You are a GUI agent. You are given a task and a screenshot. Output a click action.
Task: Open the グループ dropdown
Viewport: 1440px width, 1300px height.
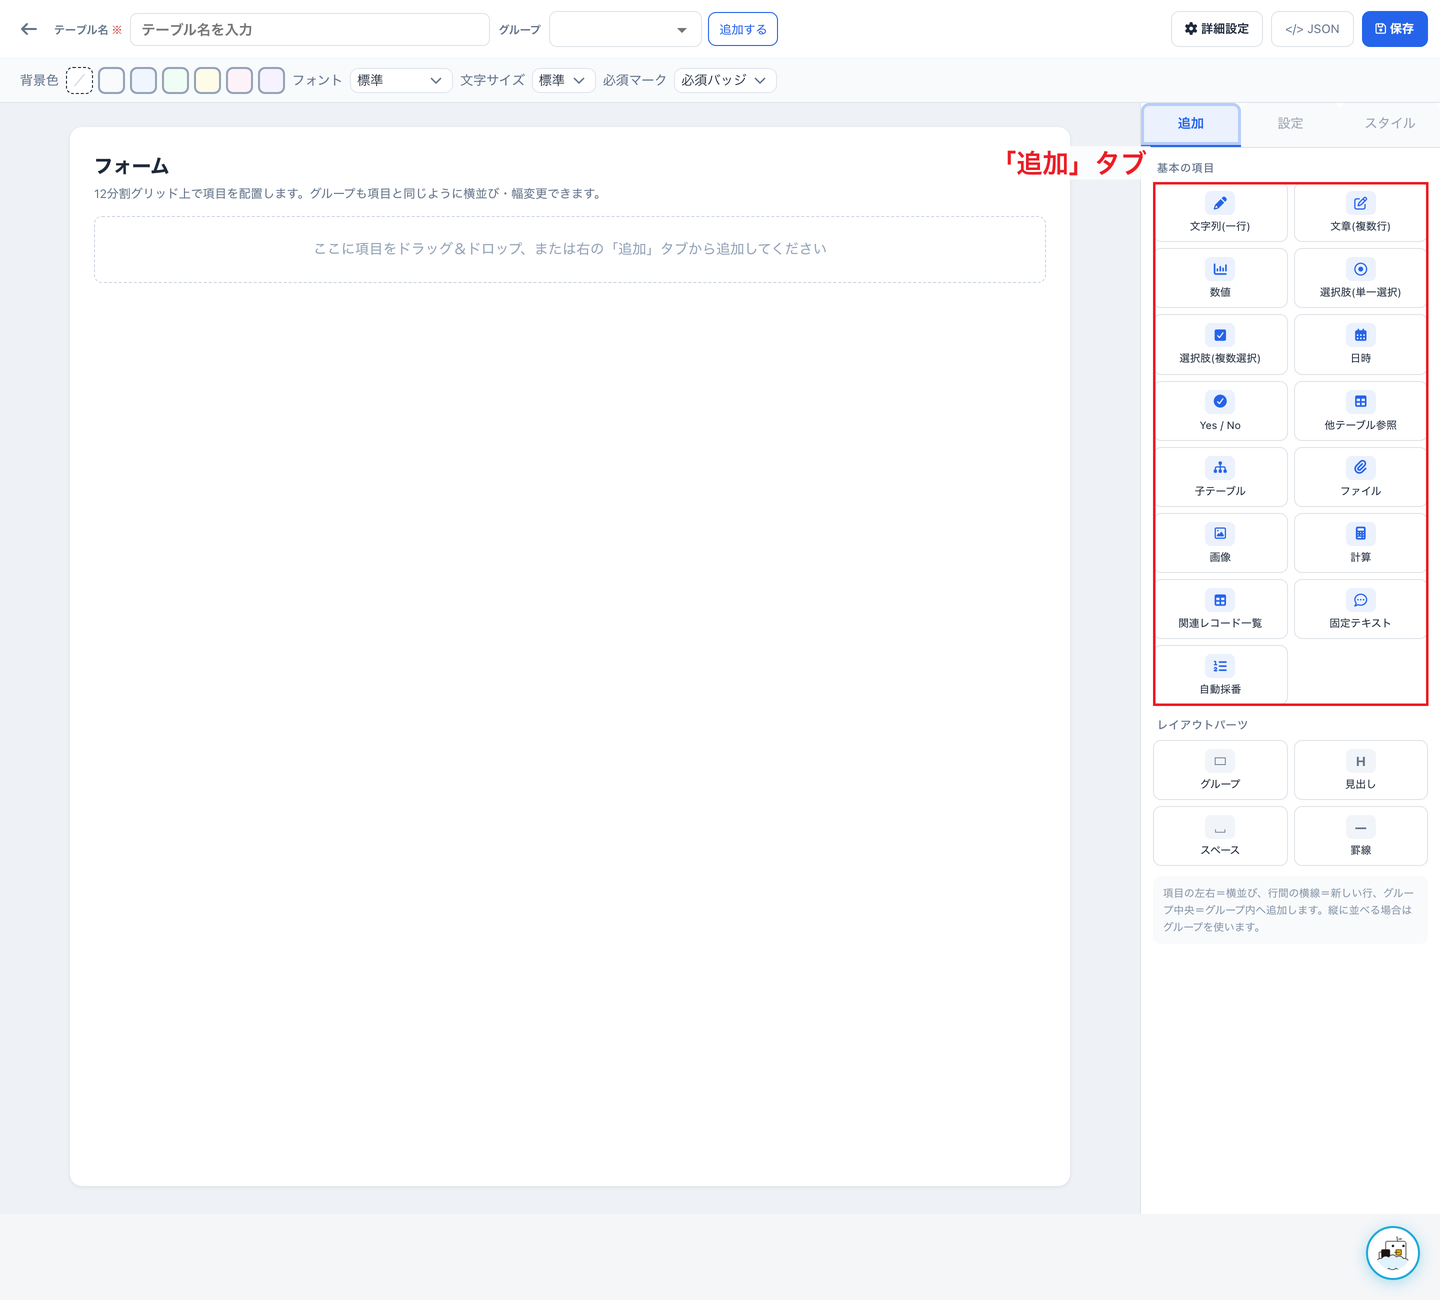point(625,29)
